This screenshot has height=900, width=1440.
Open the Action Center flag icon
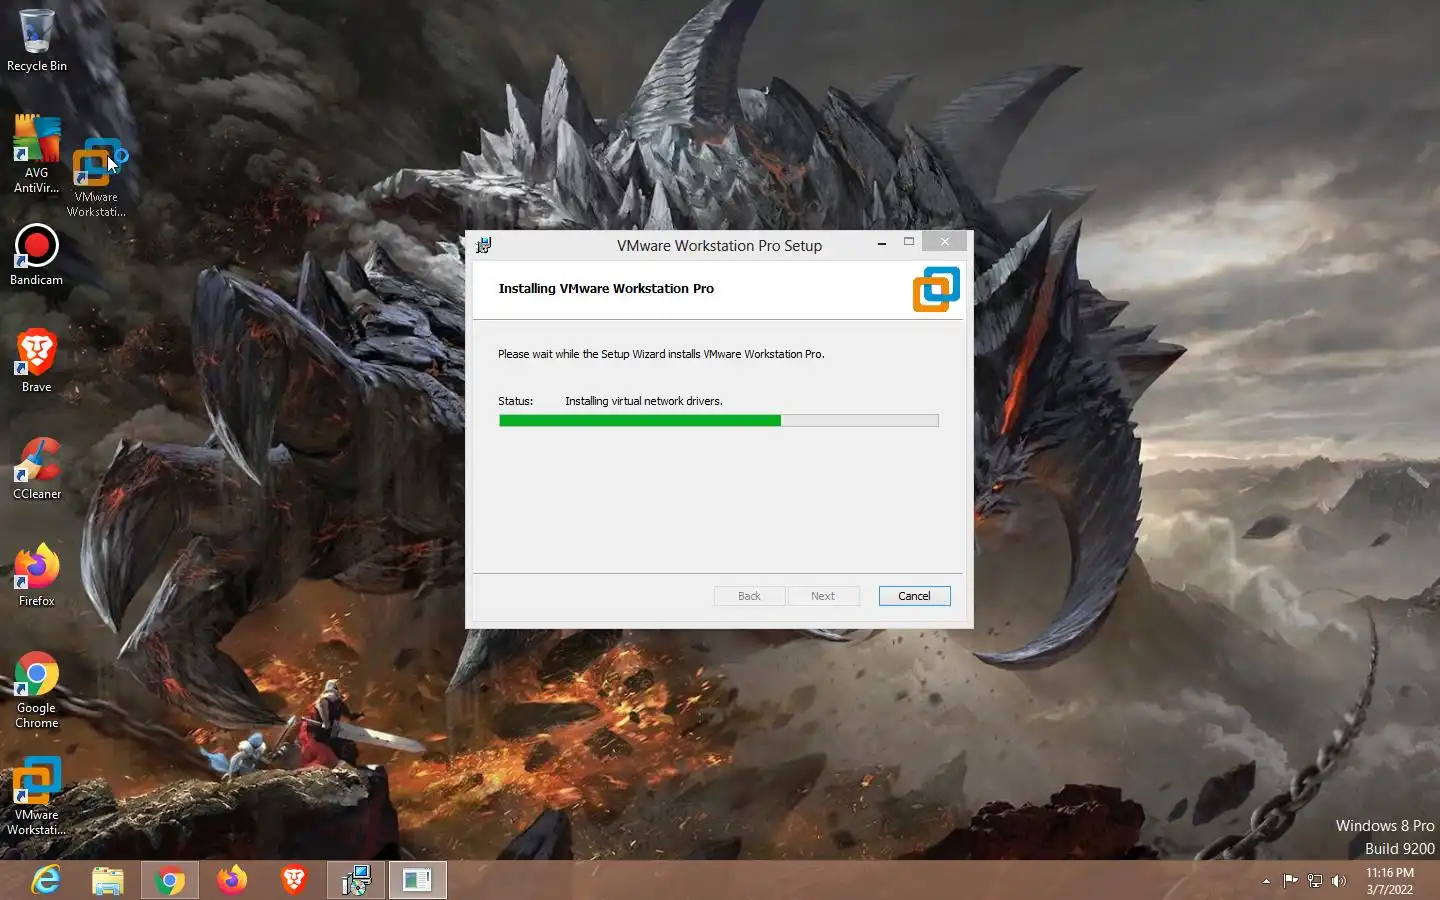tap(1291, 881)
